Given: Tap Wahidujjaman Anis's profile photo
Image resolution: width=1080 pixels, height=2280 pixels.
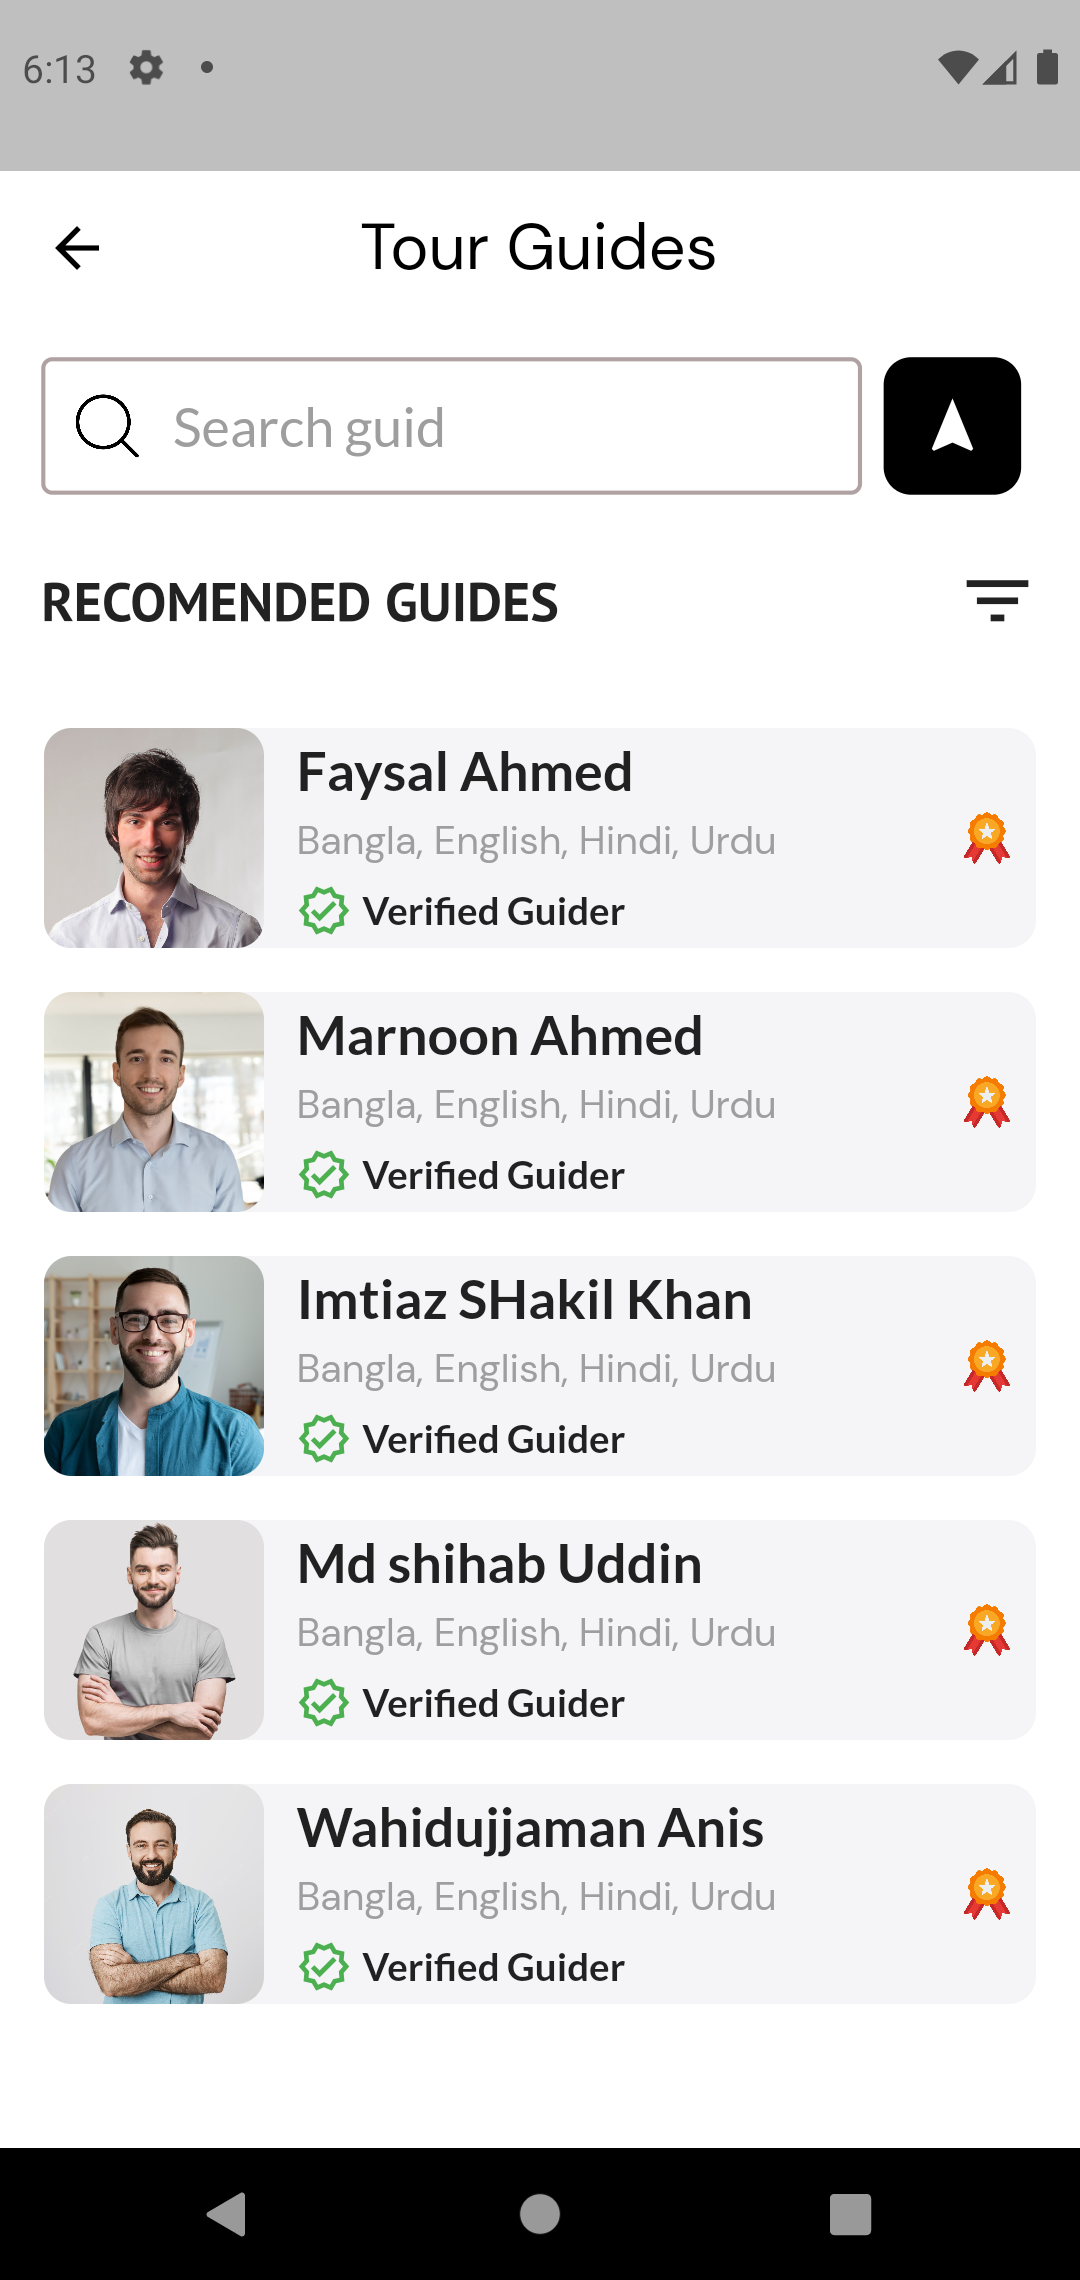Looking at the screenshot, I should pyautogui.click(x=154, y=1895).
